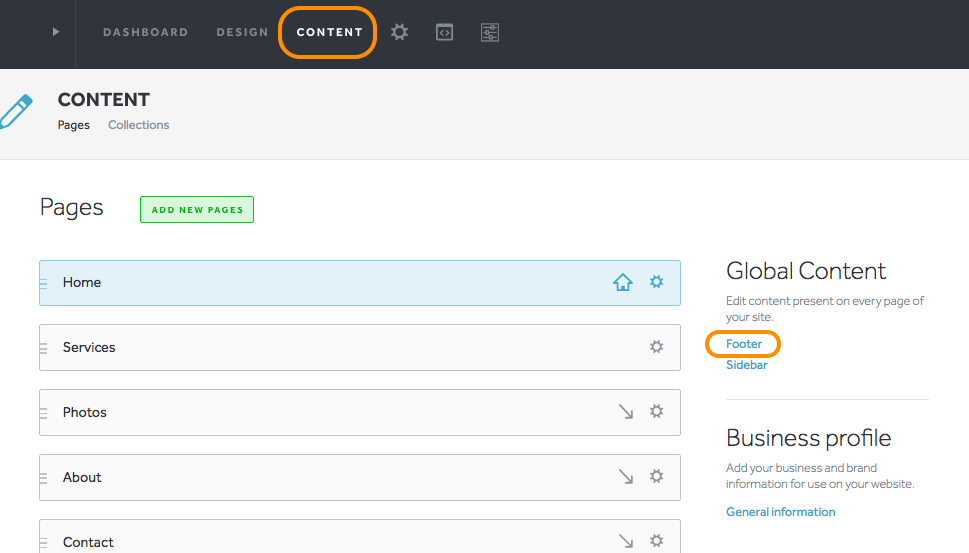
Task: Switch to the Design tab
Action: click(x=242, y=32)
